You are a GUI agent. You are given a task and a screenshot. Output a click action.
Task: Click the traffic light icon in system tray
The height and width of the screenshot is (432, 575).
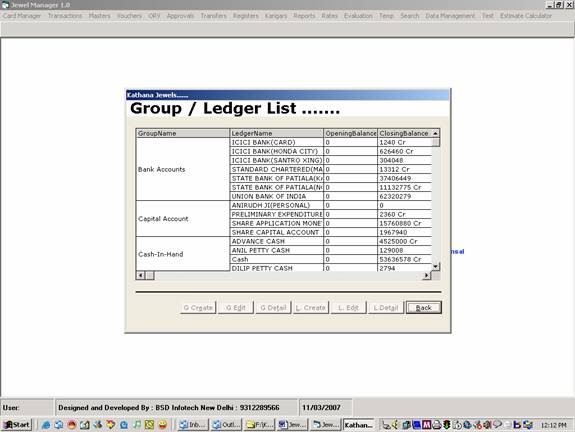tap(446, 425)
